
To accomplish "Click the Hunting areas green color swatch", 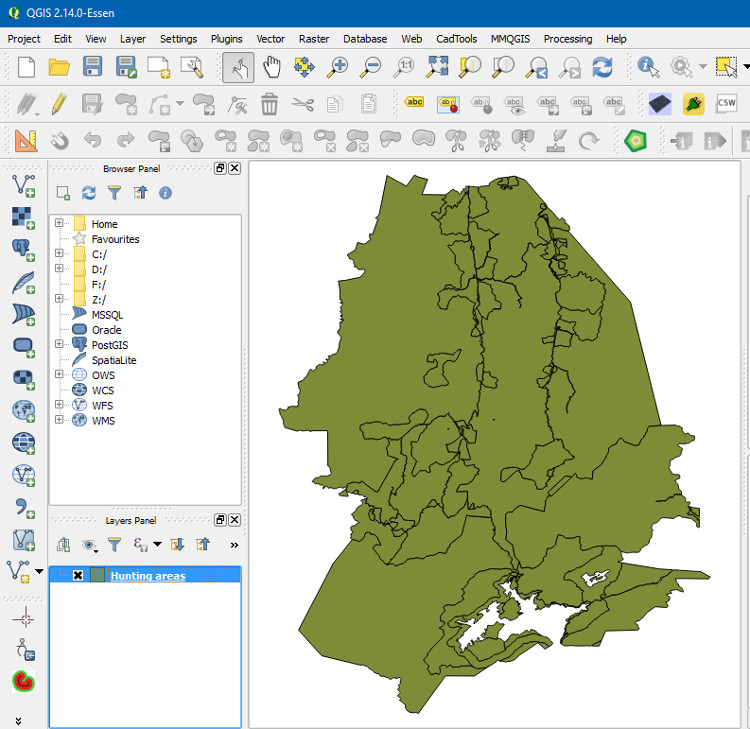I will coord(97,575).
